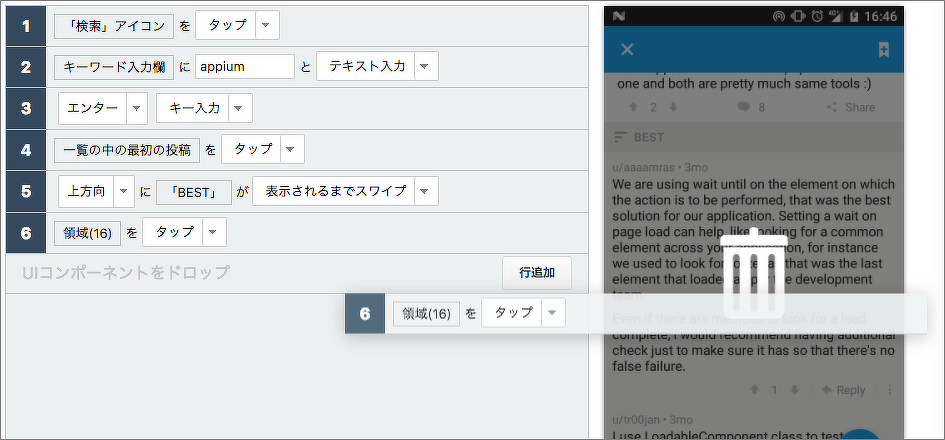Click the comment bubble icon beside 8
The height and width of the screenshot is (440, 945).
click(743, 107)
